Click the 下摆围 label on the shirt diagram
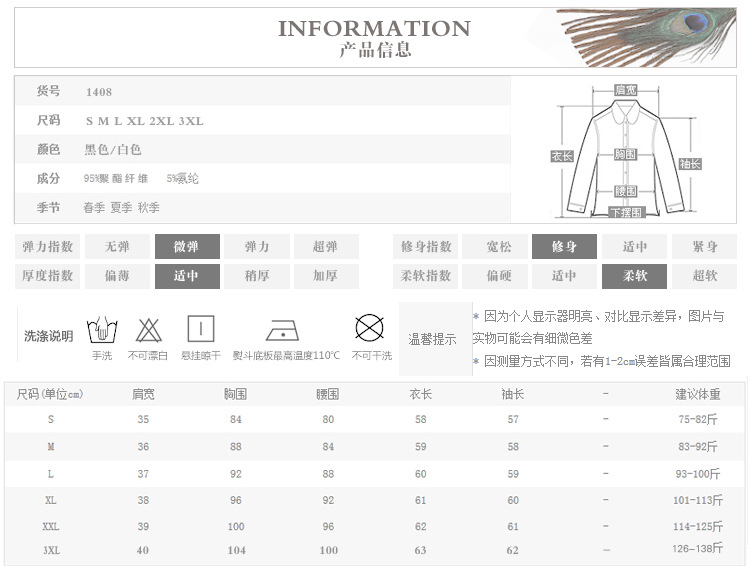Image resolution: width=750 pixels, height=566 pixels. tap(627, 212)
